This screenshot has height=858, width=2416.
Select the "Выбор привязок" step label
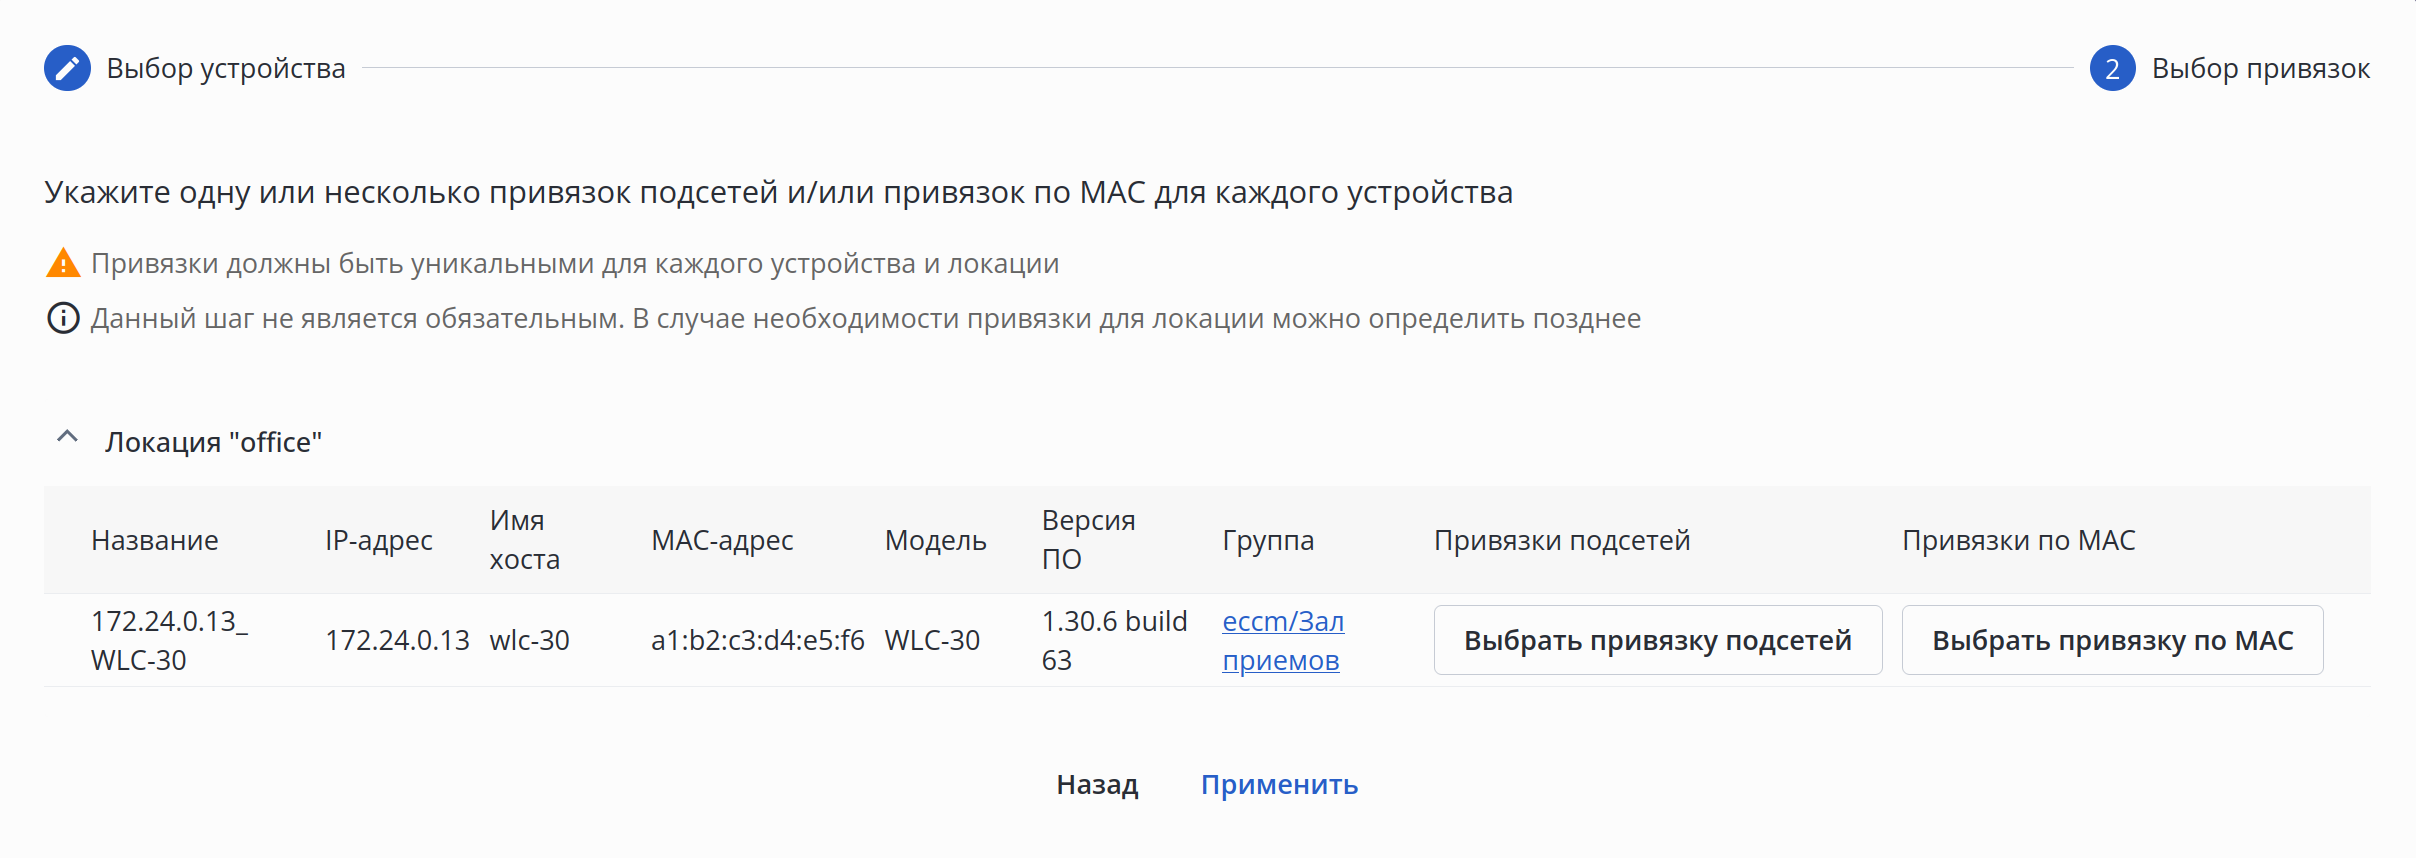tap(2260, 68)
